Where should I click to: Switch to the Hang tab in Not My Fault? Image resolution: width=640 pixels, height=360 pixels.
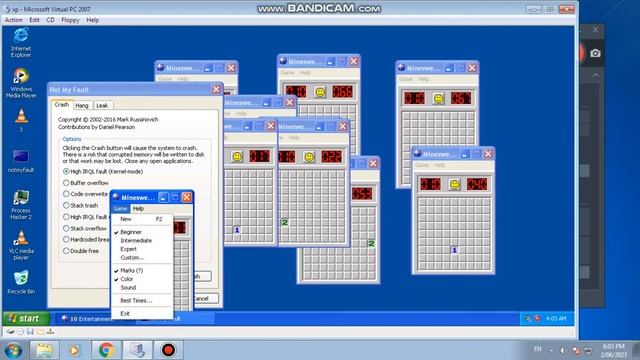coord(82,105)
